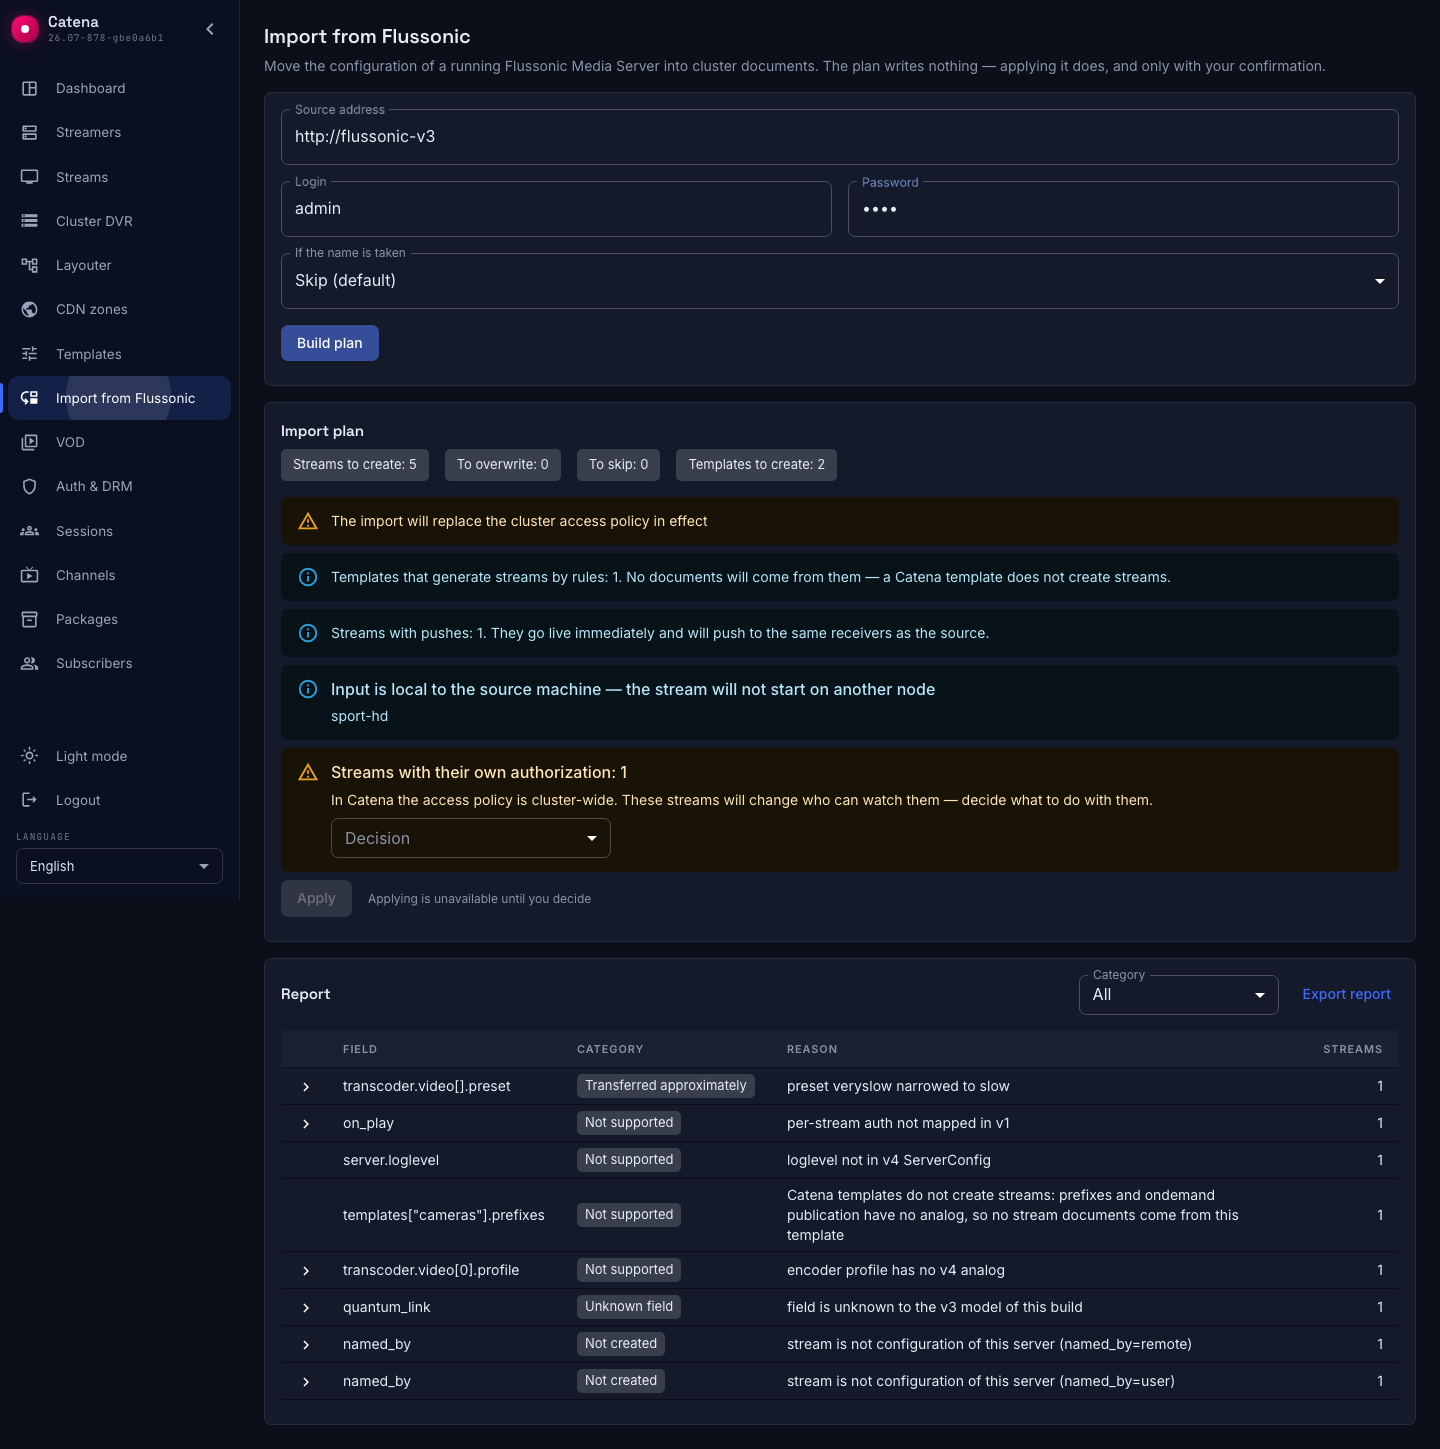Go to Subscribers page
The image size is (1440, 1449).
(x=119, y=663)
